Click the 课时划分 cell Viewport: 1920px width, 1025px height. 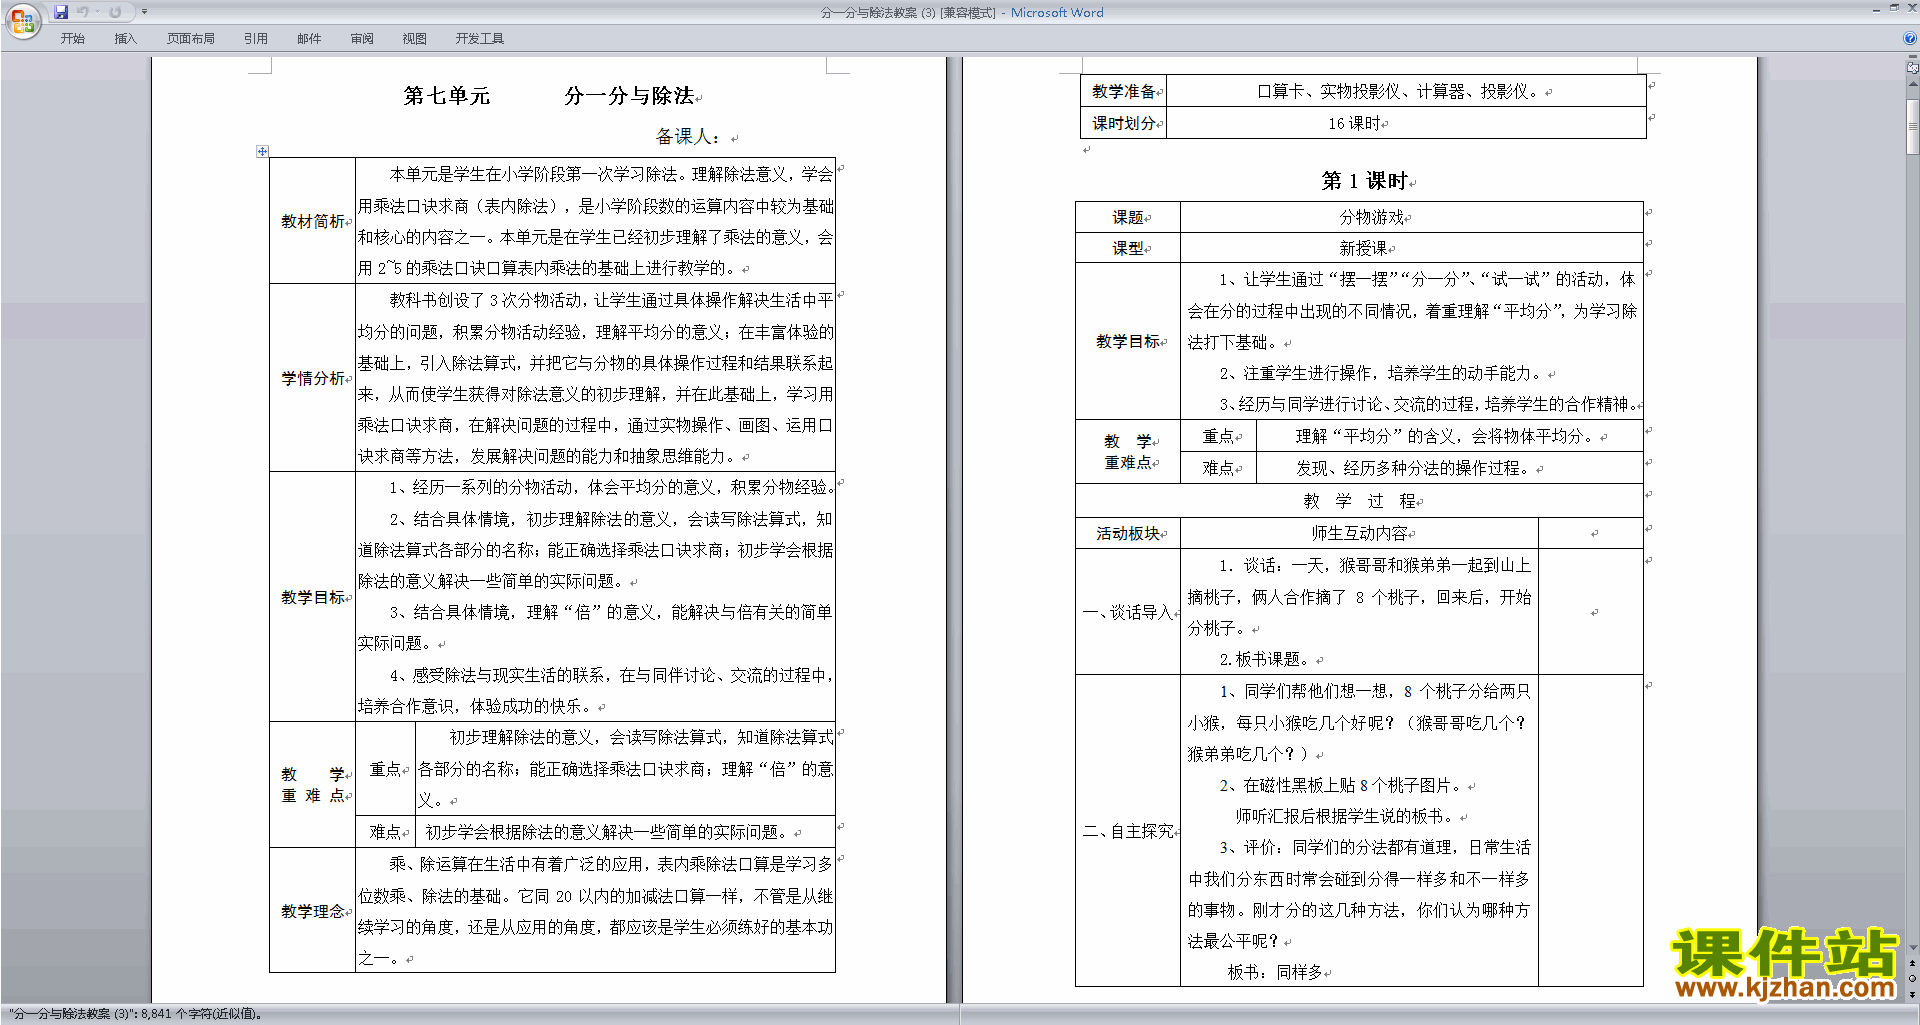tap(1124, 123)
